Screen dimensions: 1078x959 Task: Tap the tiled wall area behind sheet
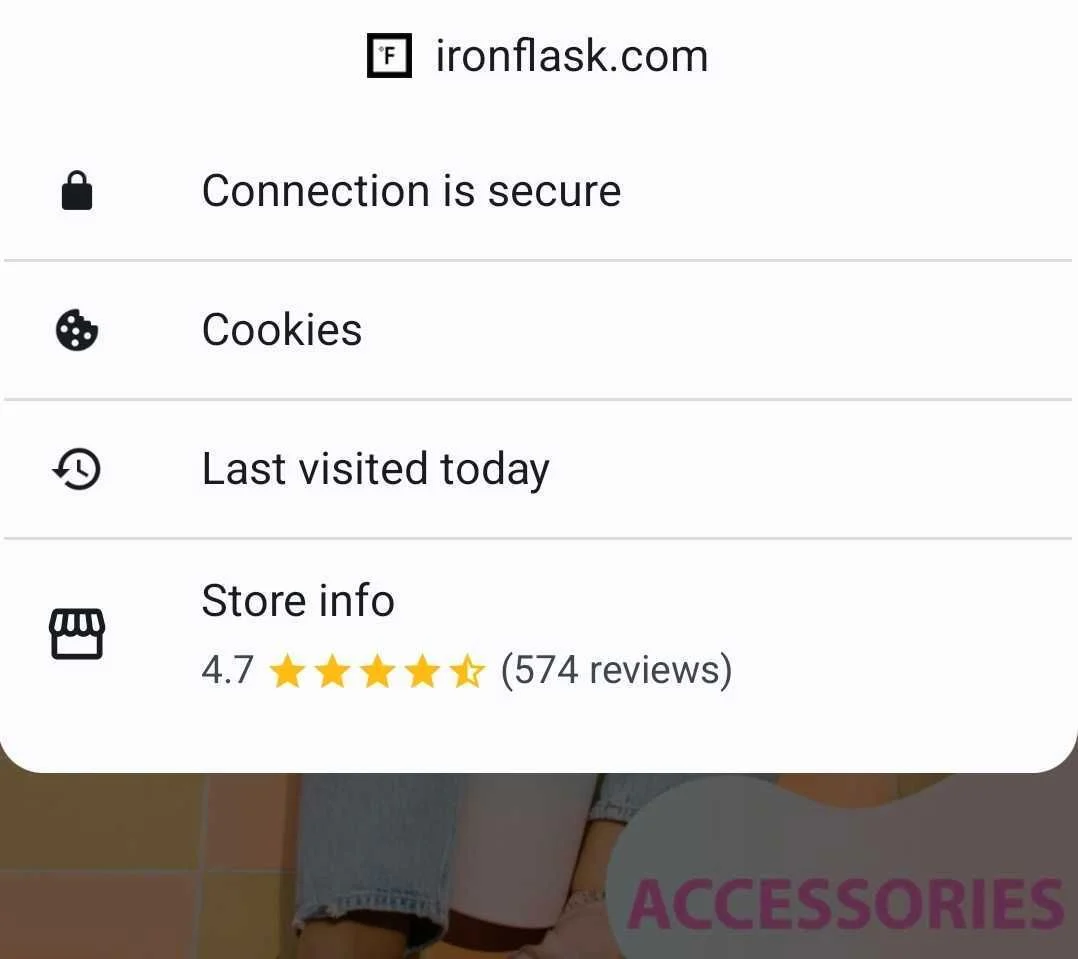click(x=138, y=866)
